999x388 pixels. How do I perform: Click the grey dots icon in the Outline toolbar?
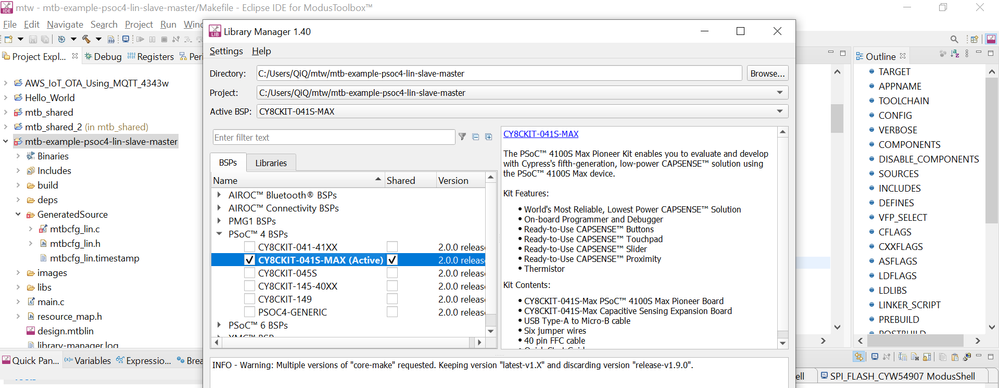click(943, 54)
